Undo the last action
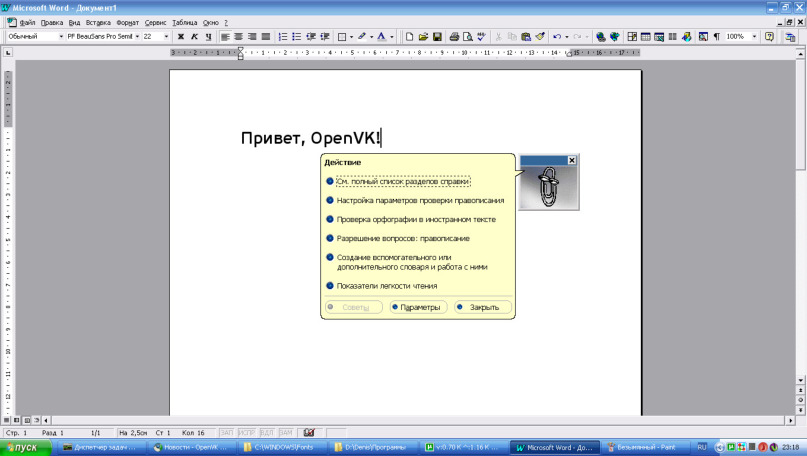 (557, 37)
